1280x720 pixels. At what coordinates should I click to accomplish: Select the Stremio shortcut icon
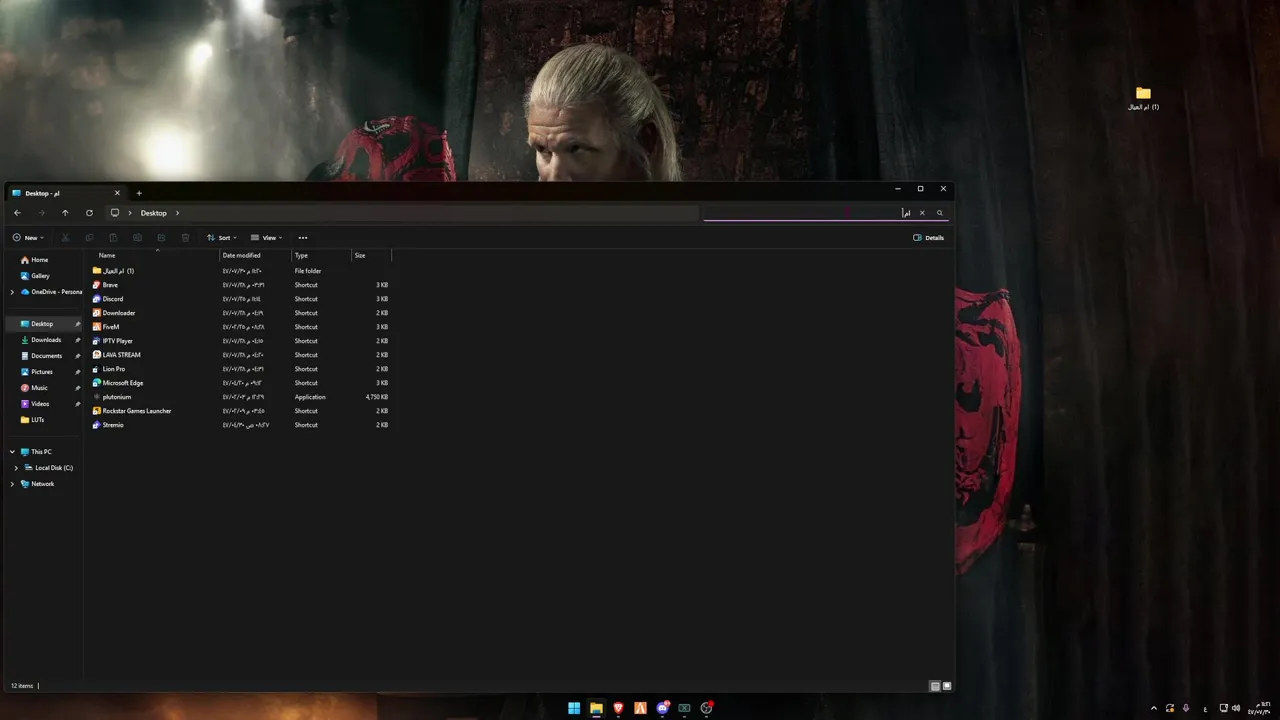(x=97, y=425)
